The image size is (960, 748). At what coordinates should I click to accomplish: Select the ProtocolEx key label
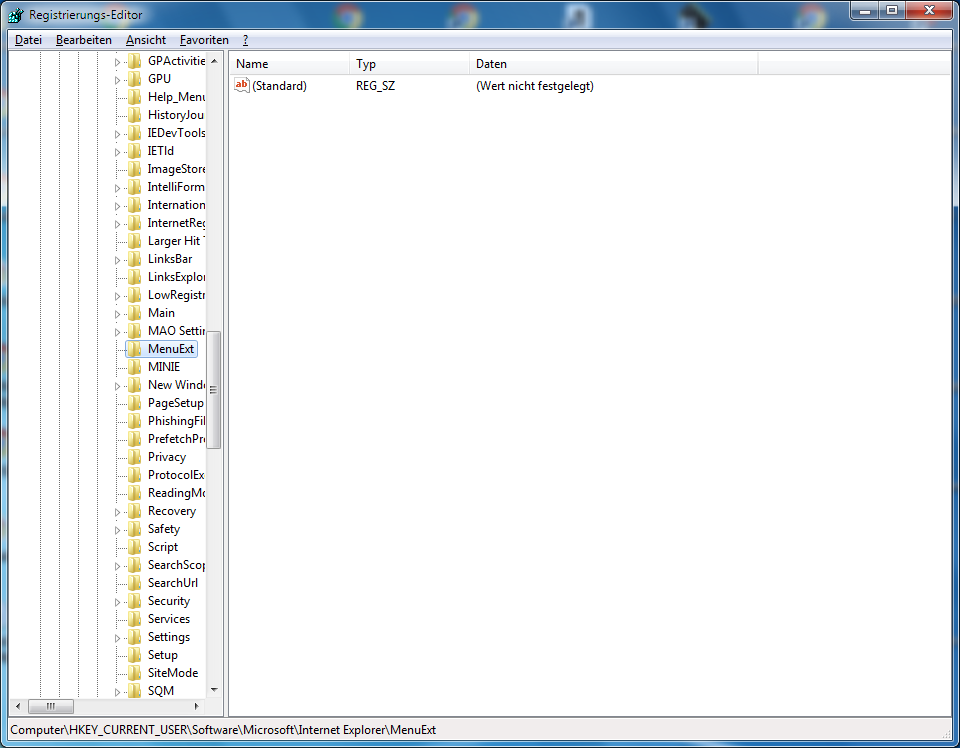coord(176,475)
